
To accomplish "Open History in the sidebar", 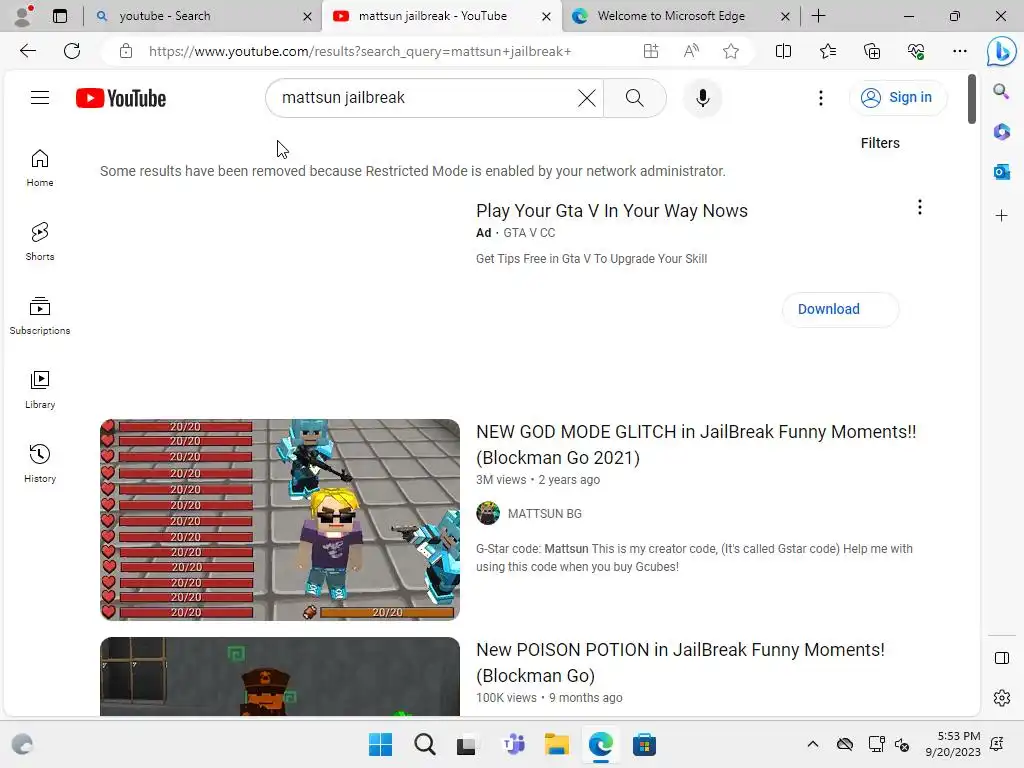I will 40,464.
